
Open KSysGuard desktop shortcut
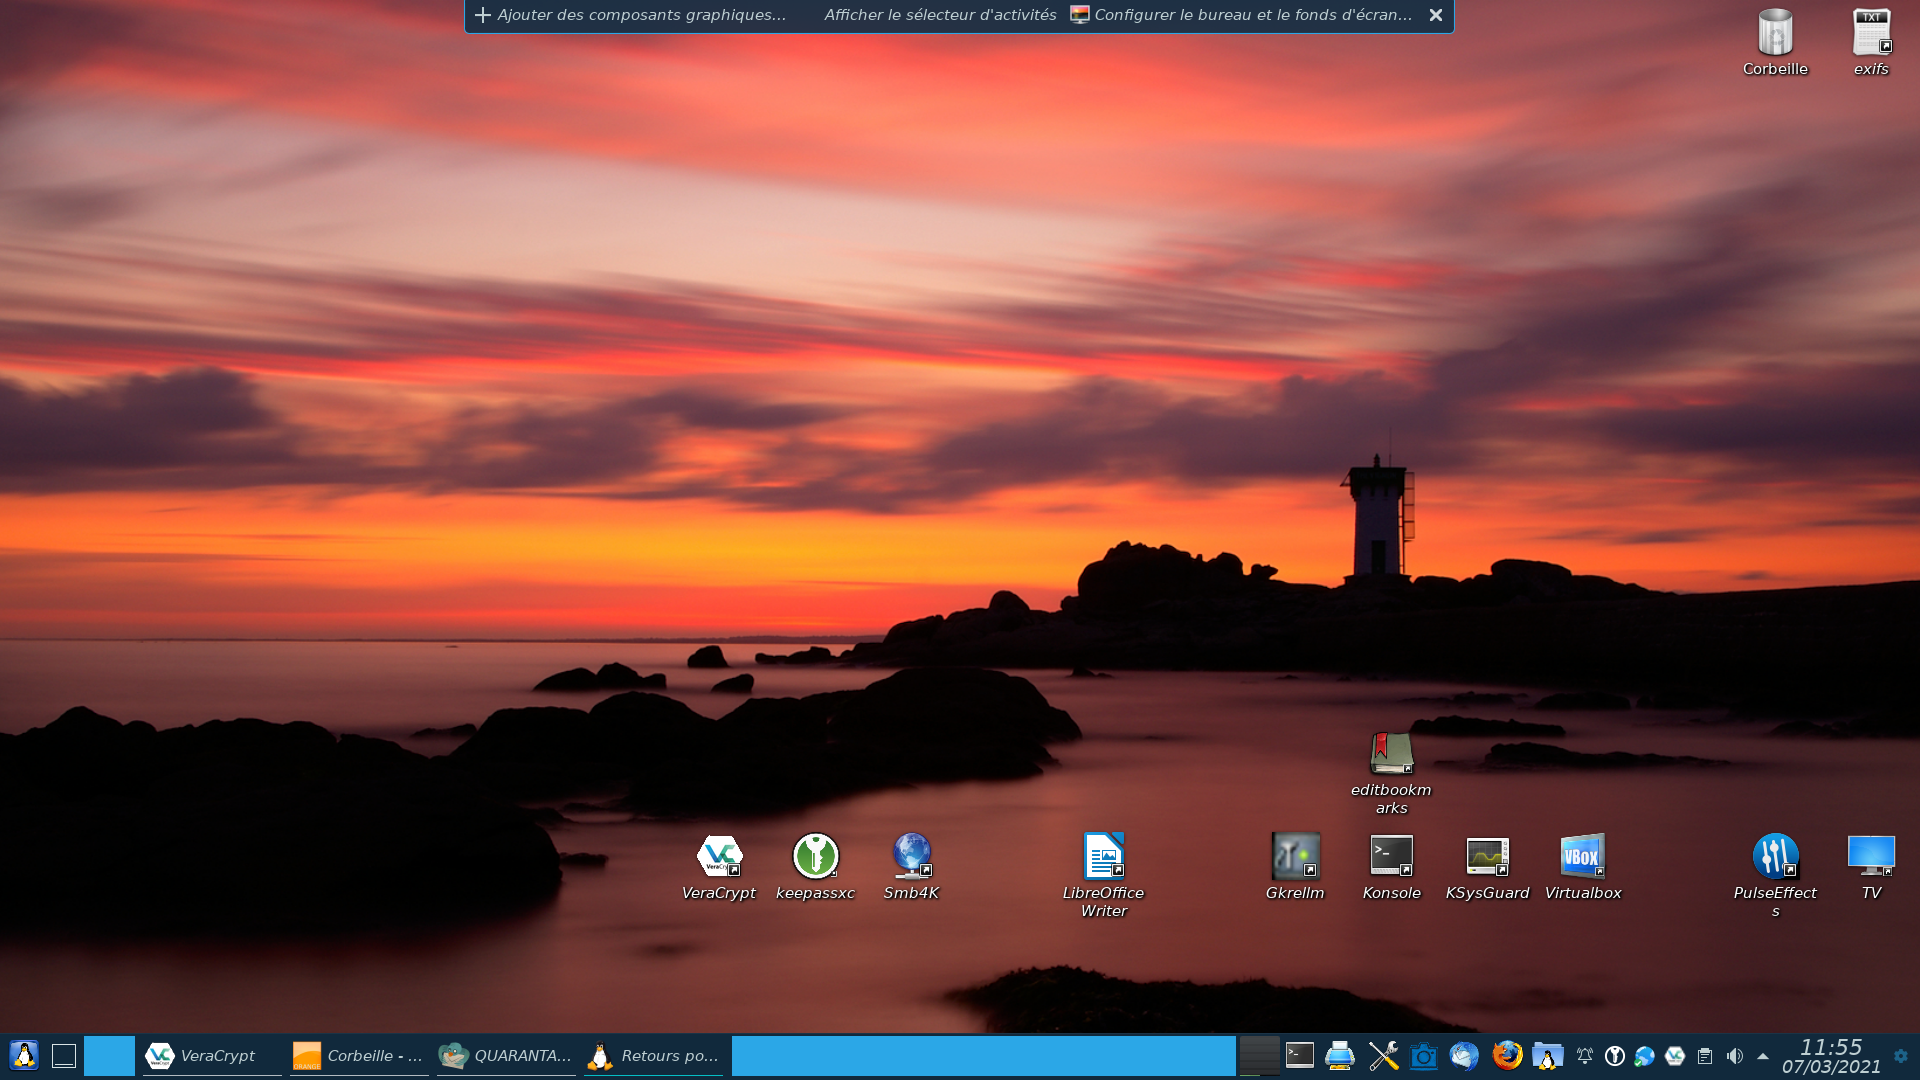1487,867
